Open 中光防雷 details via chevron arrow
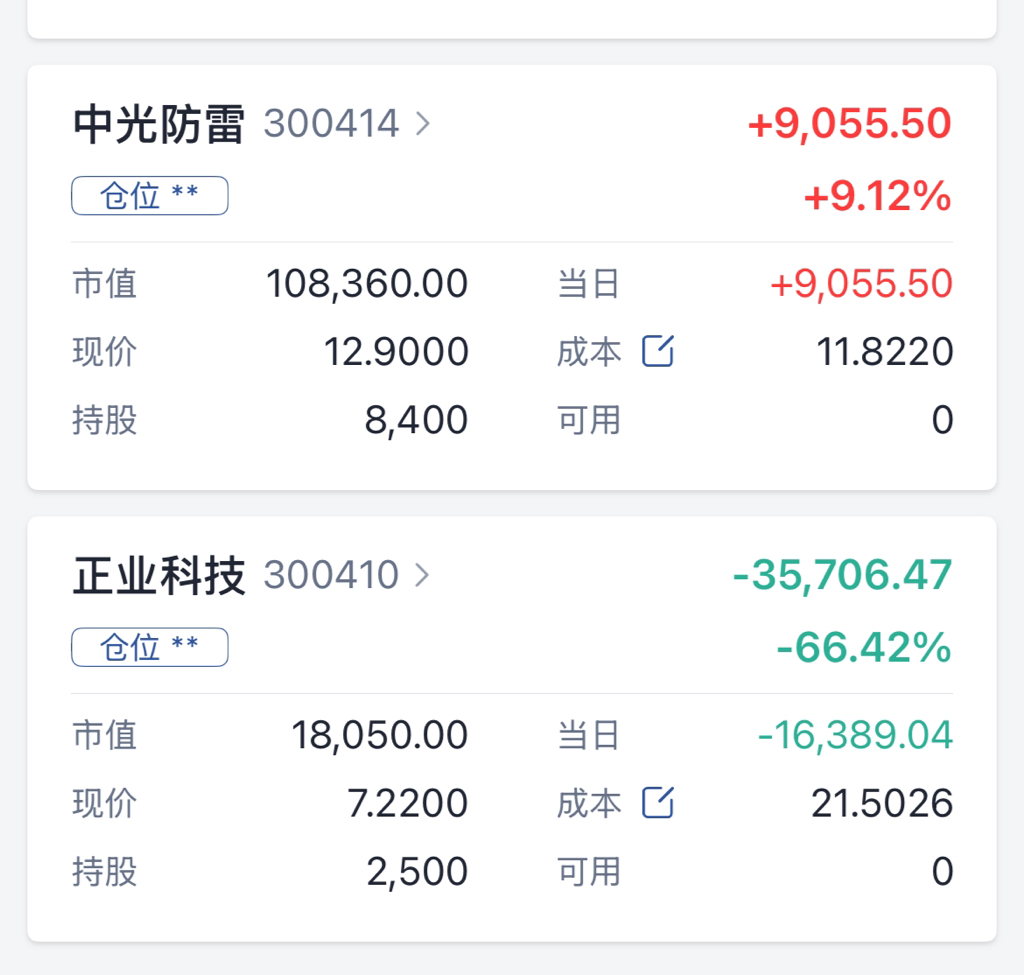The width and height of the screenshot is (1024, 975). pos(423,123)
